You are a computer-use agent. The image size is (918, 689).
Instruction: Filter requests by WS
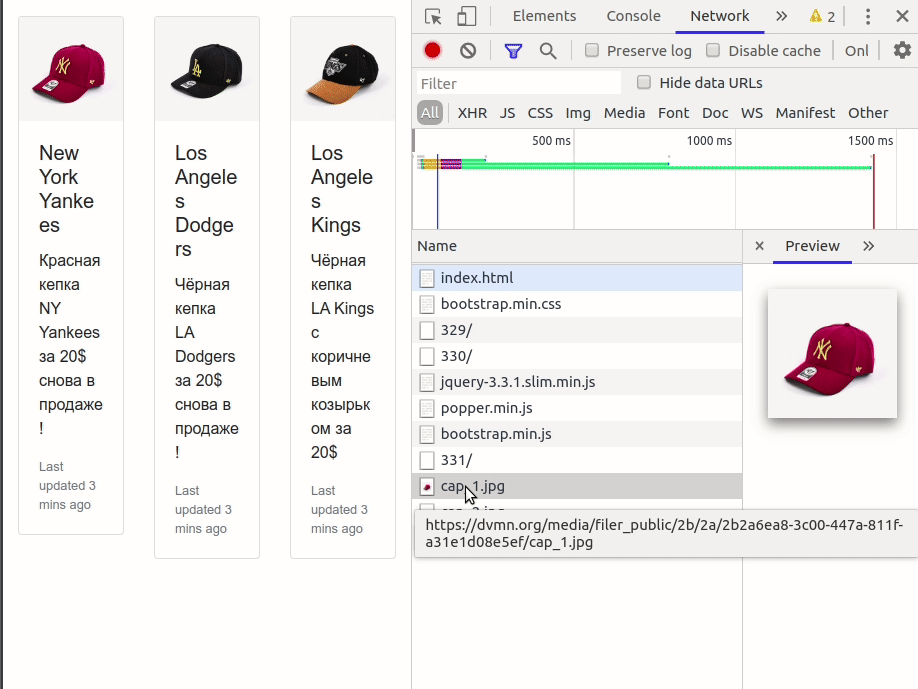[x=752, y=113]
